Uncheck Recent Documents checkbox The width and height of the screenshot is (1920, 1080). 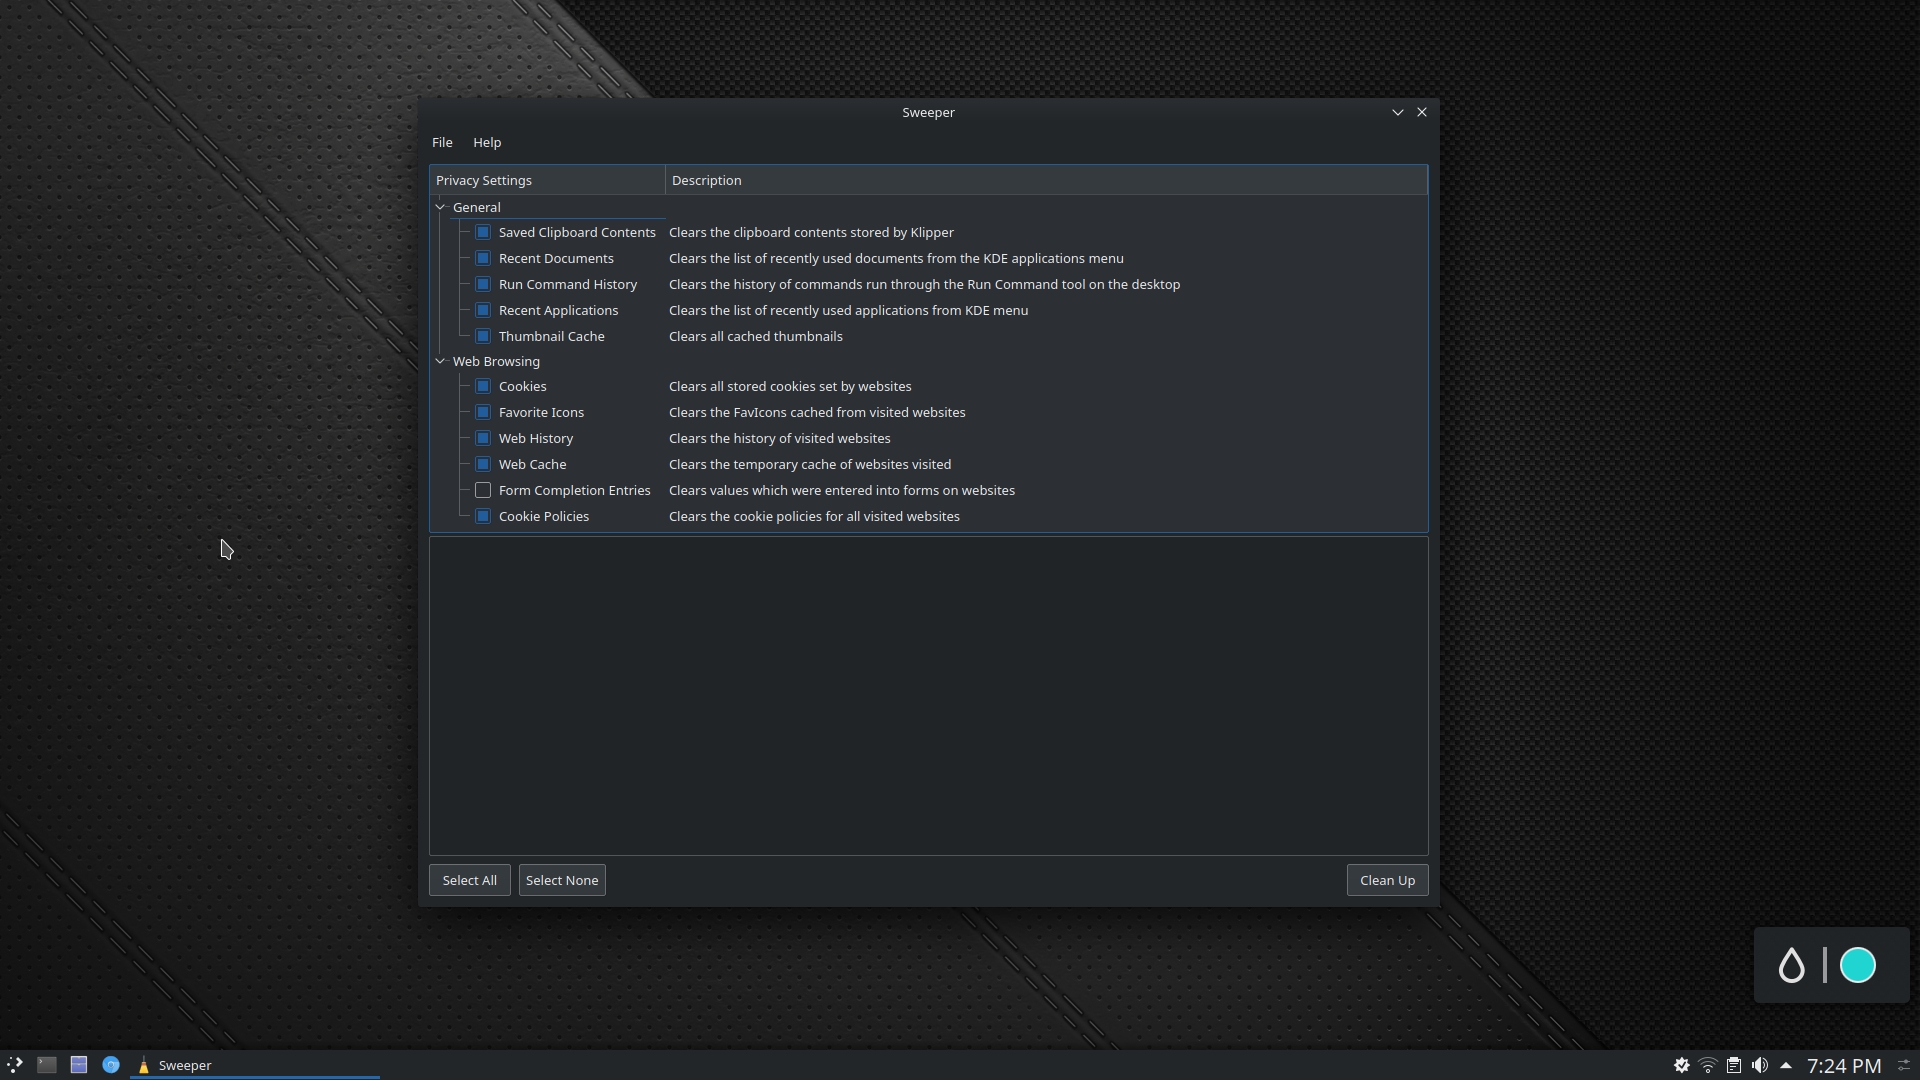click(483, 258)
